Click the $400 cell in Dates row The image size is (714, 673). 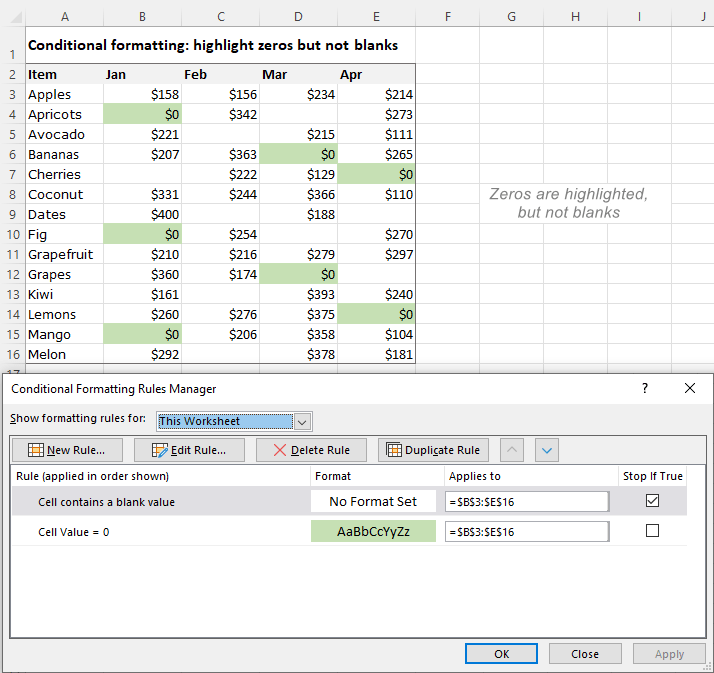143,214
